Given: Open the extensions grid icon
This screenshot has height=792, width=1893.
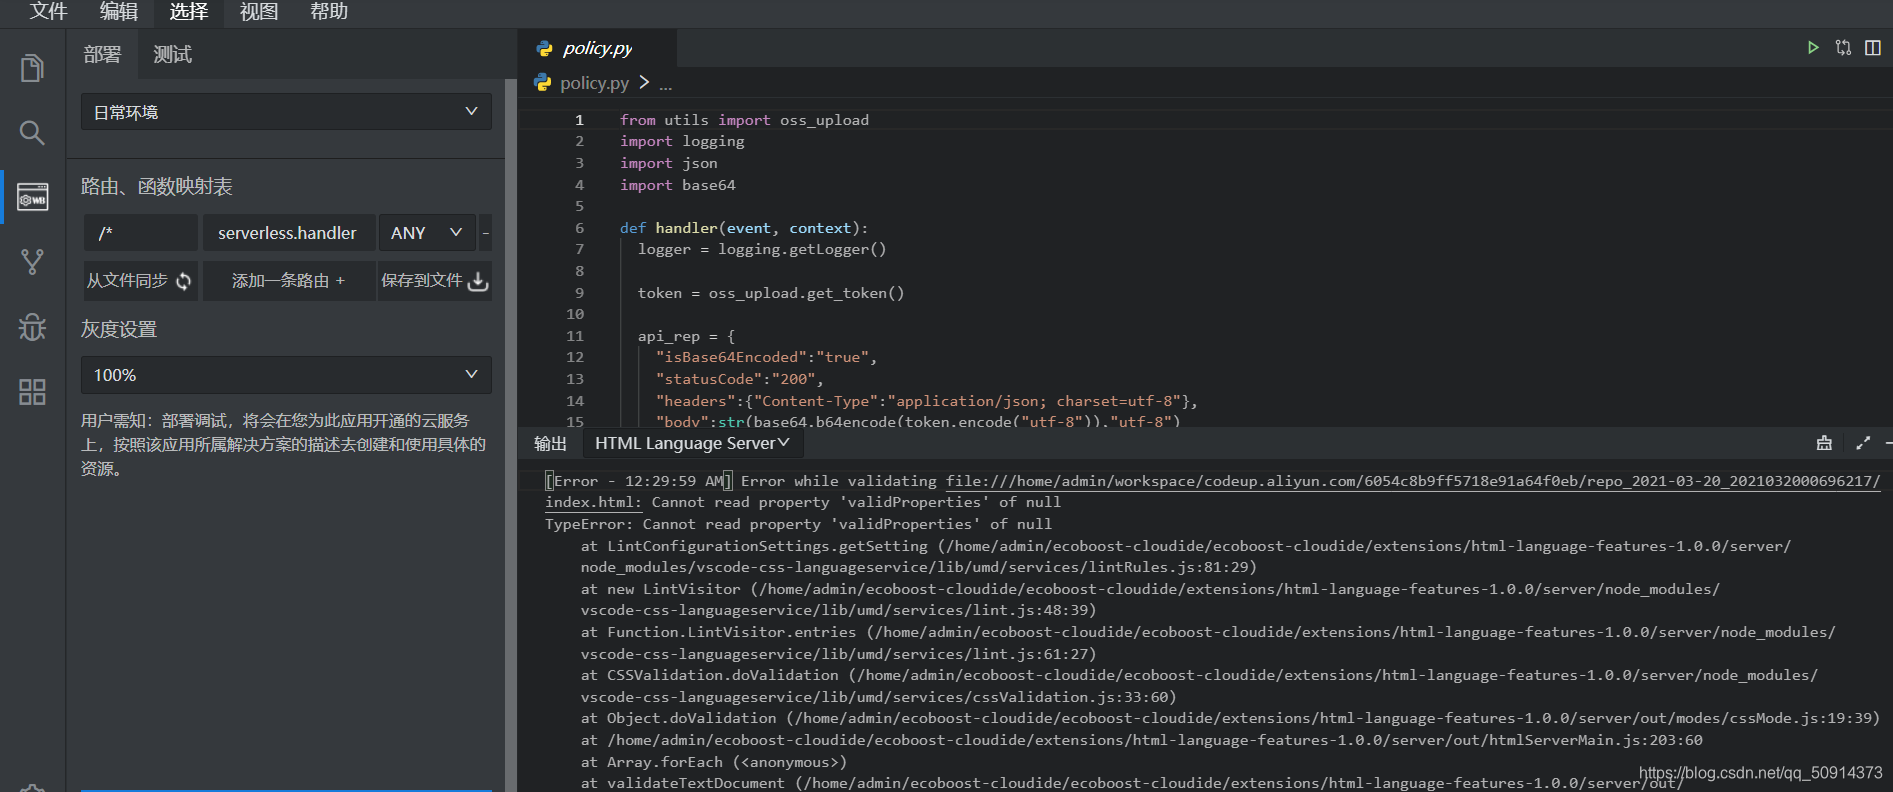Looking at the screenshot, I should point(32,392).
